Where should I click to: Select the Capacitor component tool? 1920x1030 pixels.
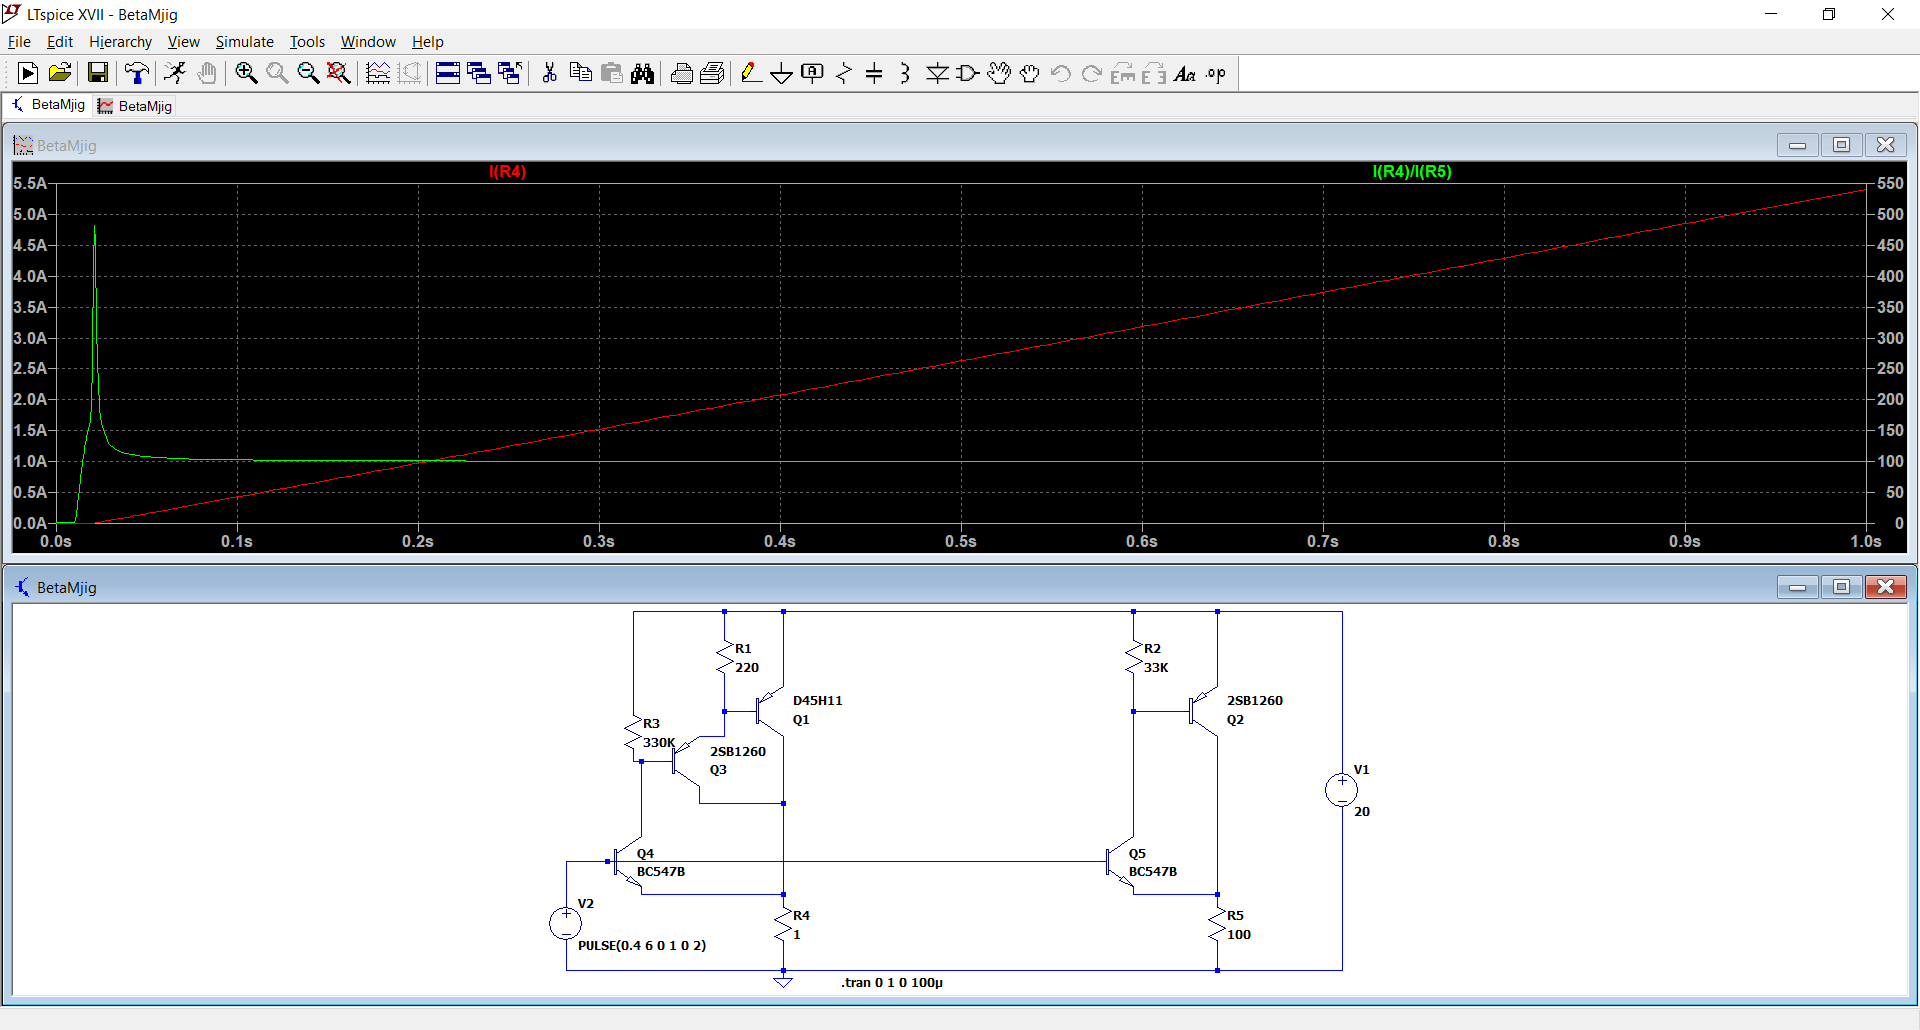point(875,73)
